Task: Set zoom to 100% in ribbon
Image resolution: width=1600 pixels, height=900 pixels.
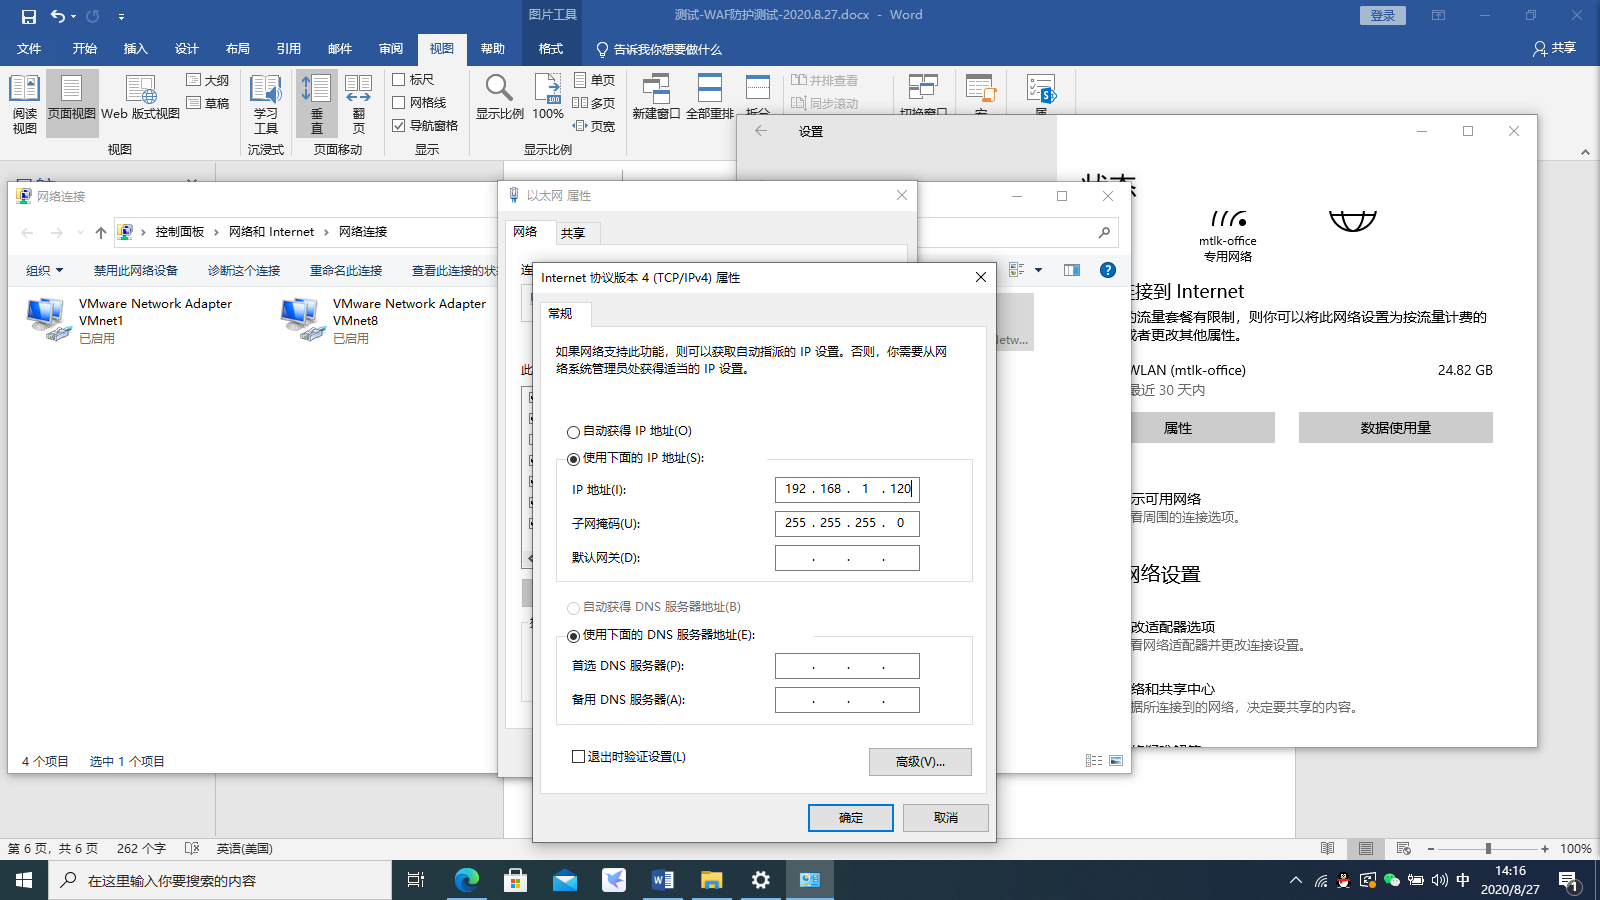Action: (x=548, y=98)
